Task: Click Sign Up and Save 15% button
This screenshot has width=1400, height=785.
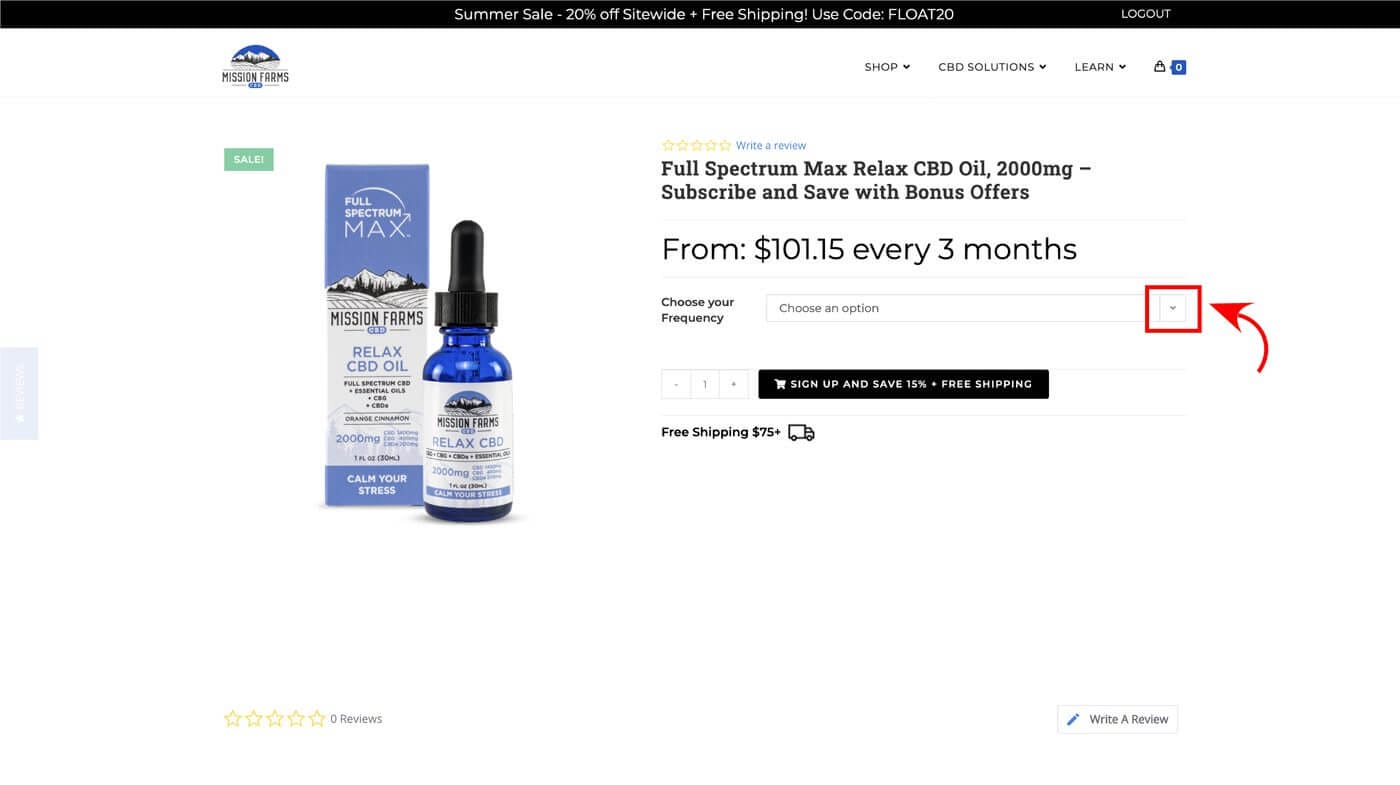Action: [903, 384]
